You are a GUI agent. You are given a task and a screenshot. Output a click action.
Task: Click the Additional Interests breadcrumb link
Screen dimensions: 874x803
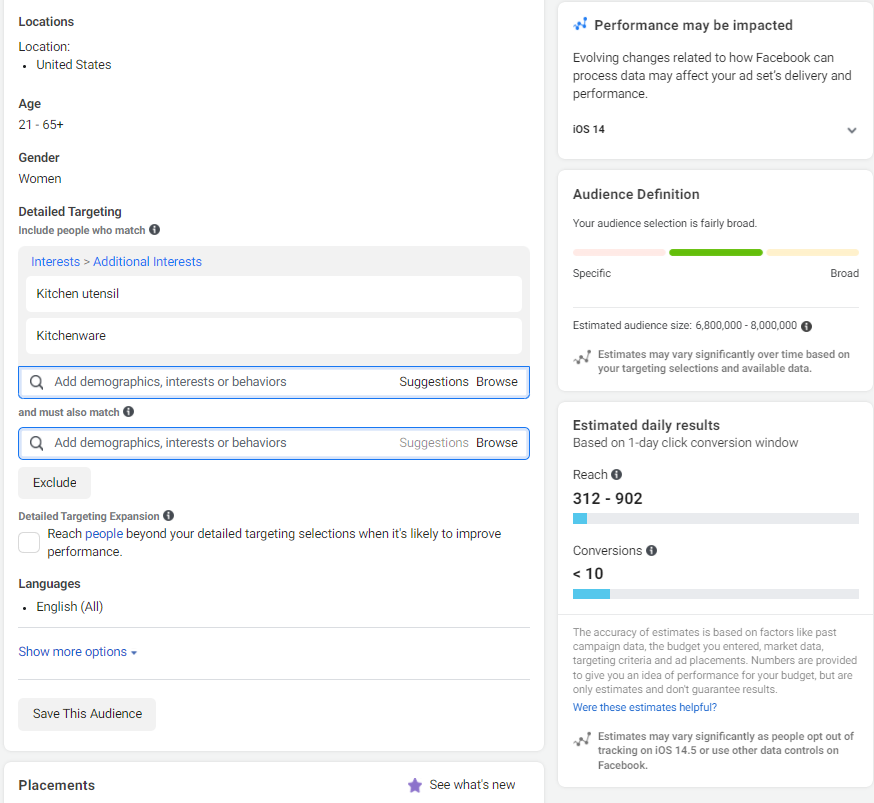147,262
